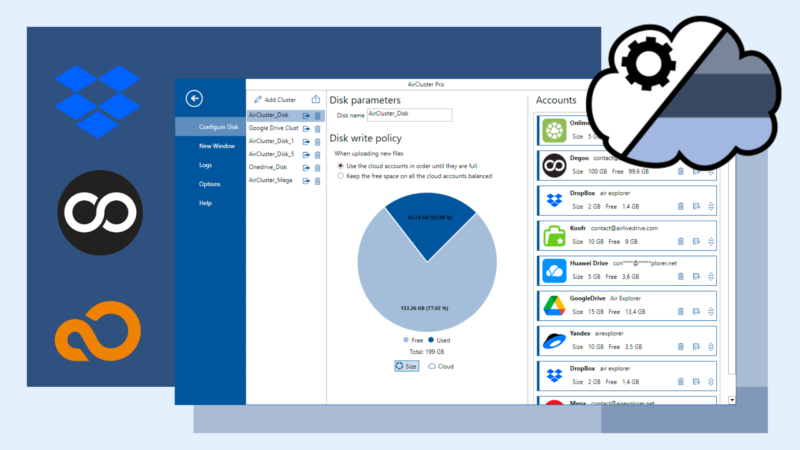The width and height of the screenshot is (800, 450).
Task: Click the Used legend marker
Action: [431, 340]
